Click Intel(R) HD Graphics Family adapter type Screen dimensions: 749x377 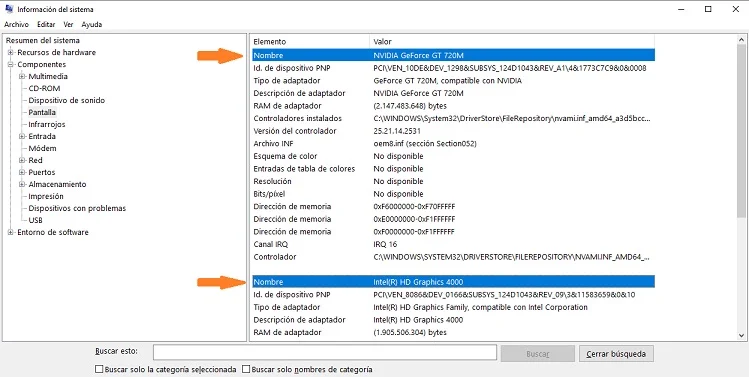click(x=480, y=307)
